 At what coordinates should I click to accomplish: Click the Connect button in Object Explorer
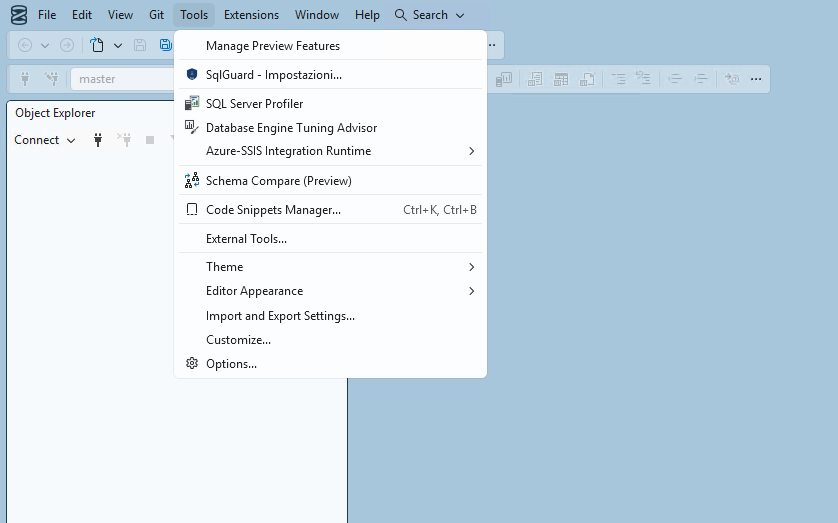37,140
